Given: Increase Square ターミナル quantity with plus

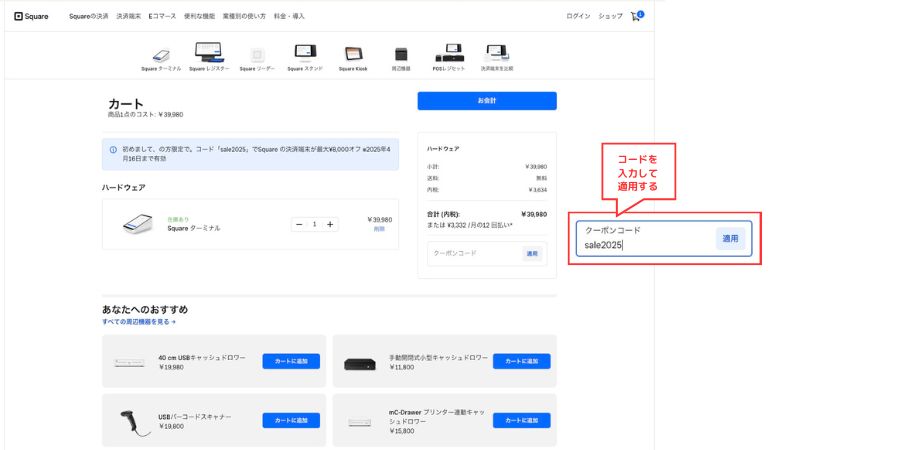Looking at the screenshot, I should click(x=330, y=224).
